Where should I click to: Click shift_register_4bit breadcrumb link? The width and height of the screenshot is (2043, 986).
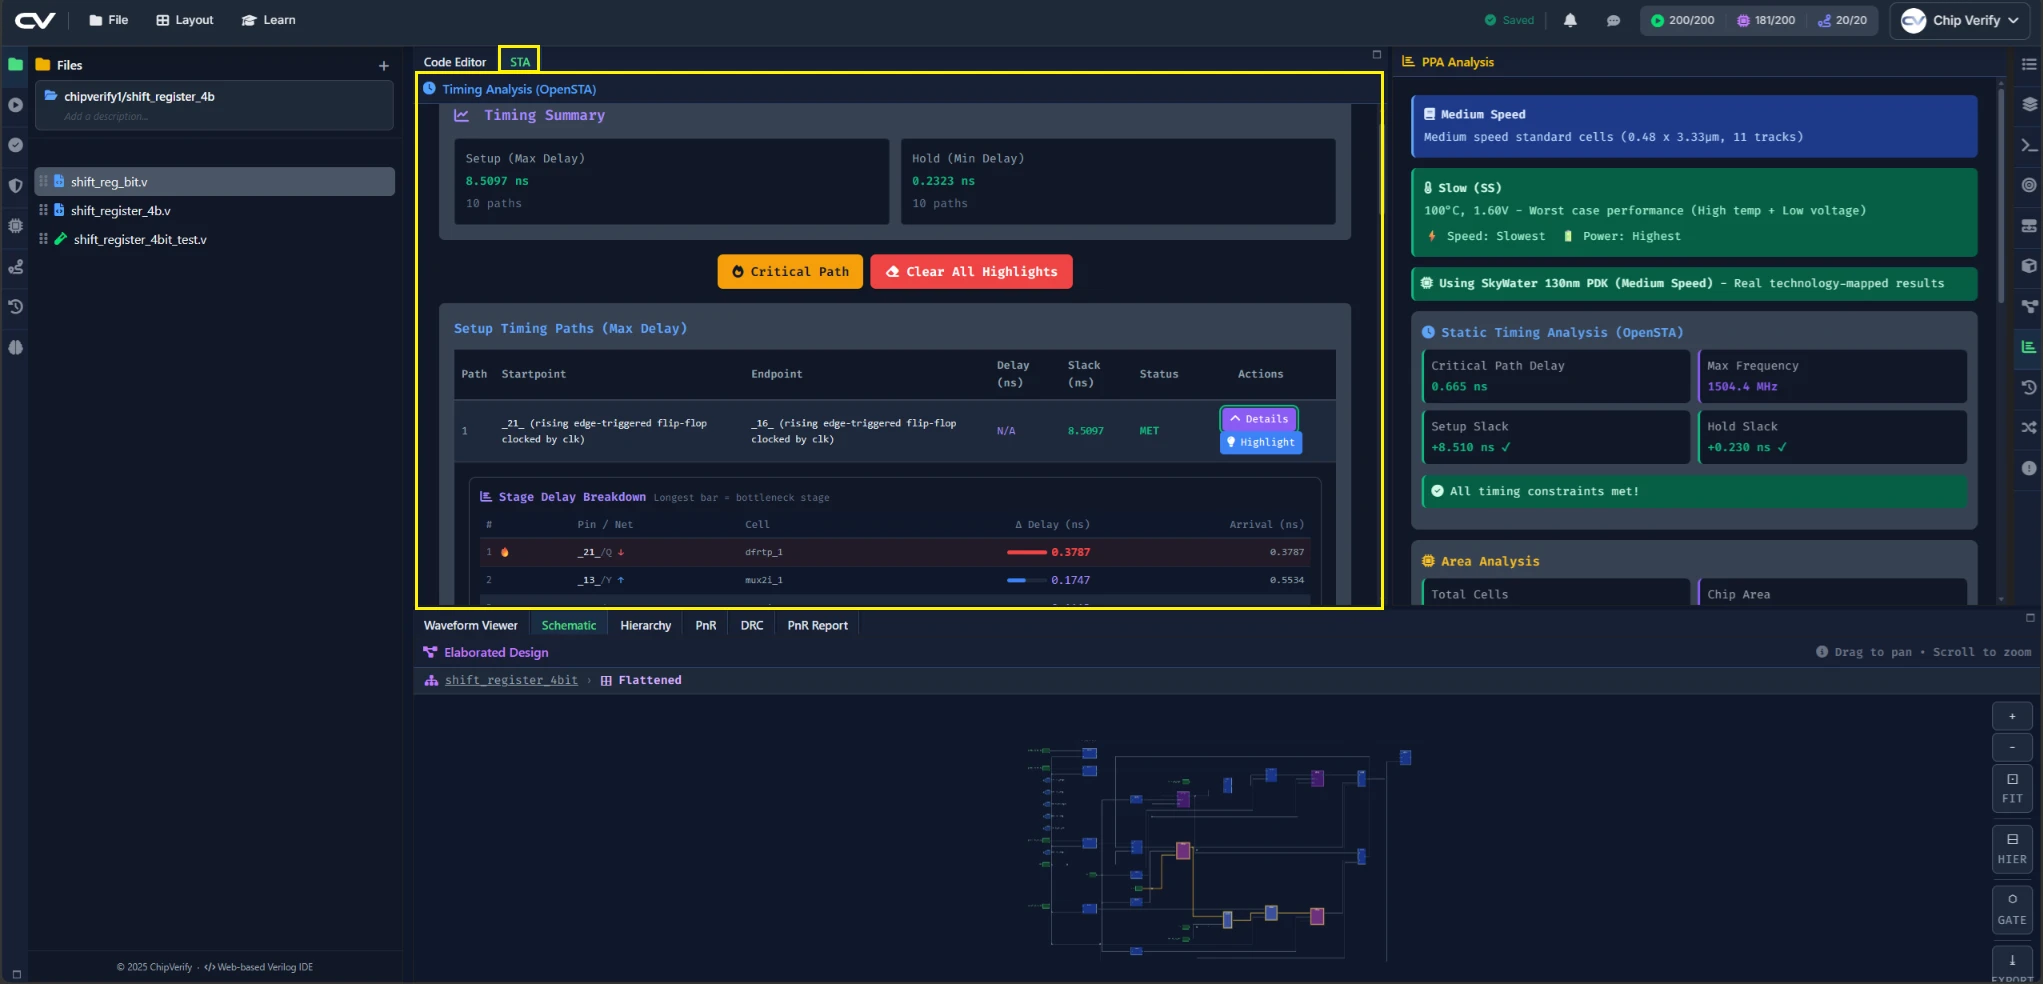[511, 681]
